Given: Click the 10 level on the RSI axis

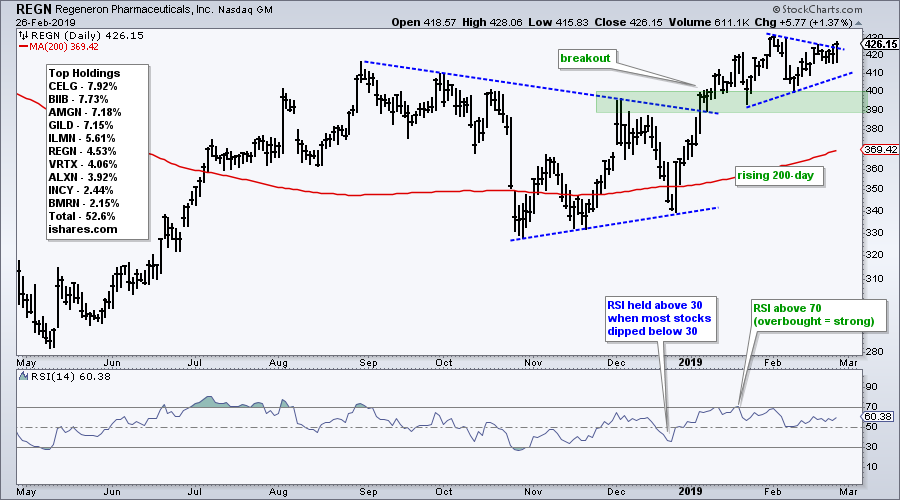Looking at the screenshot, I should [872, 467].
